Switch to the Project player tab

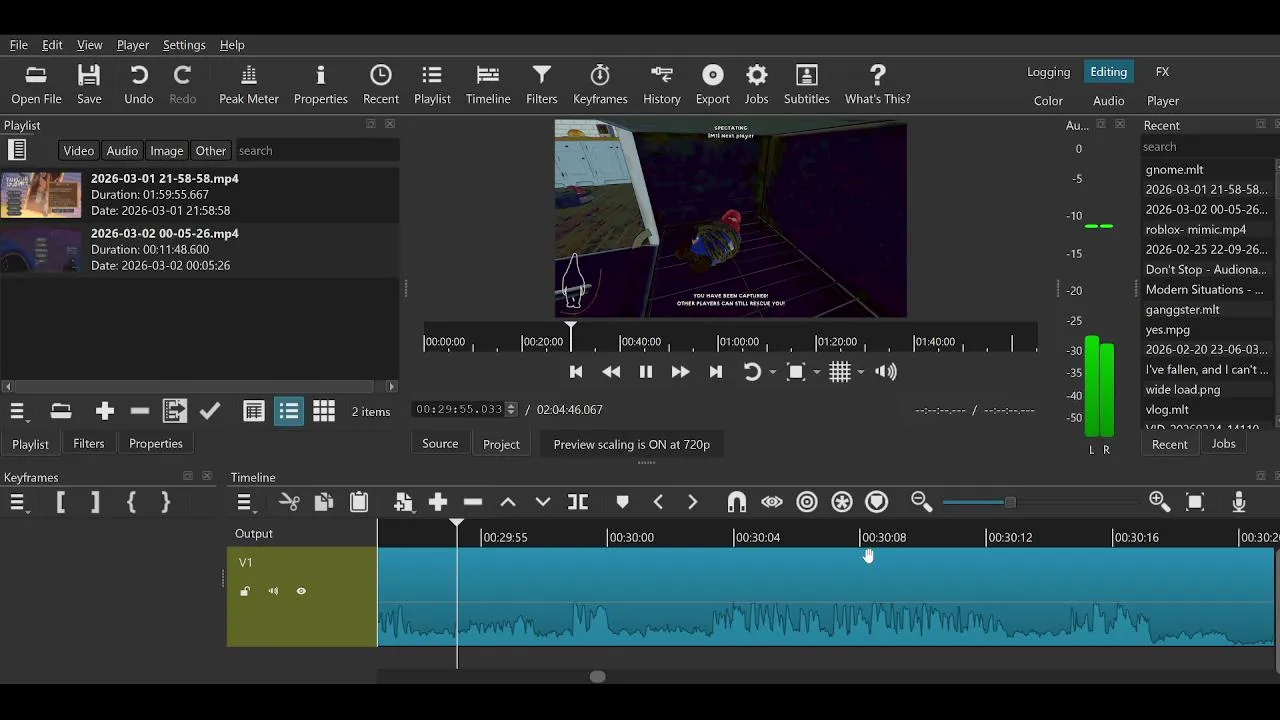501,444
